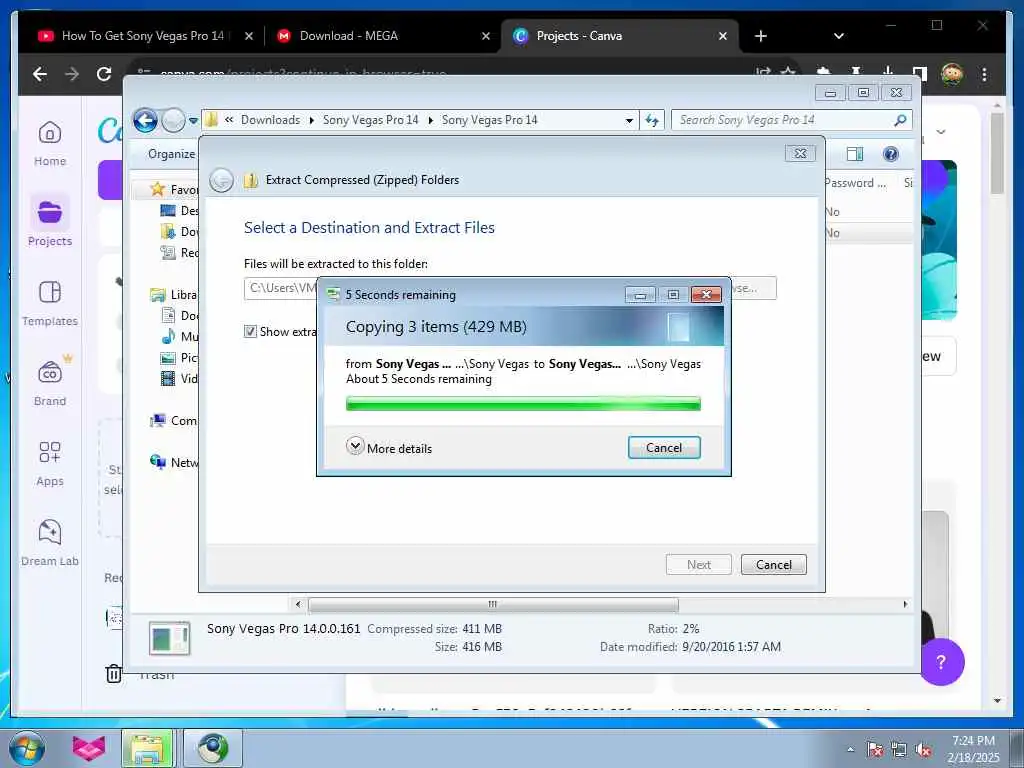The image size is (1024, 768).
Task: Click Canva purple help question button
Action: pos(942,662)
